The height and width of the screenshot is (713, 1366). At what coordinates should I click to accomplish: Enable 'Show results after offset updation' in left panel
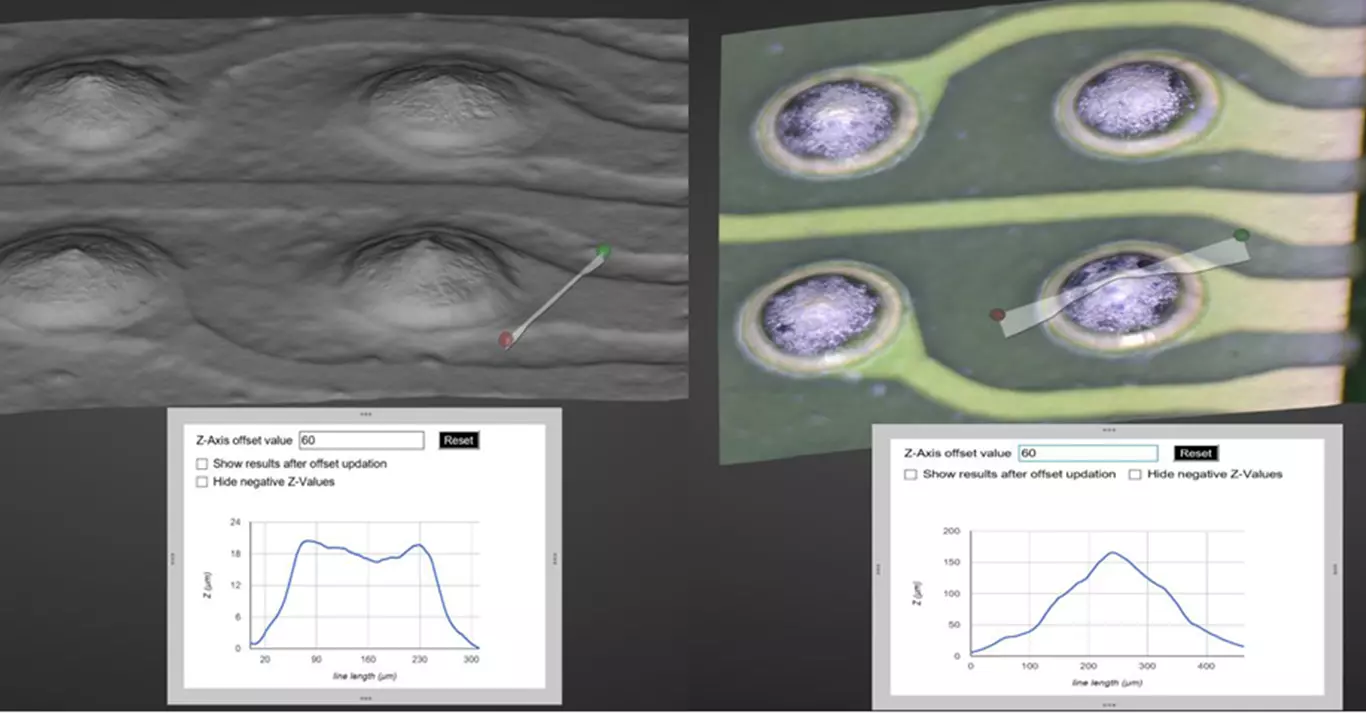[202, 464]
